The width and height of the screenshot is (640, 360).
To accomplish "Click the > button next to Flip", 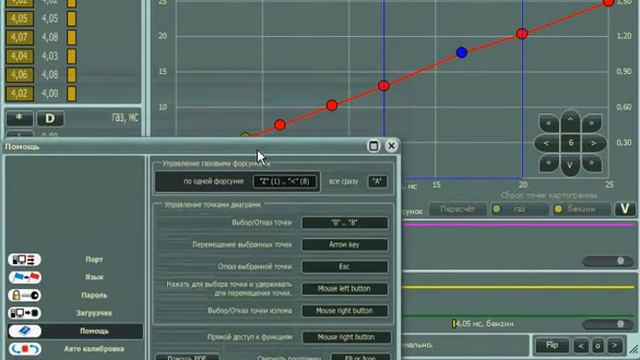I will pos(614,346).
